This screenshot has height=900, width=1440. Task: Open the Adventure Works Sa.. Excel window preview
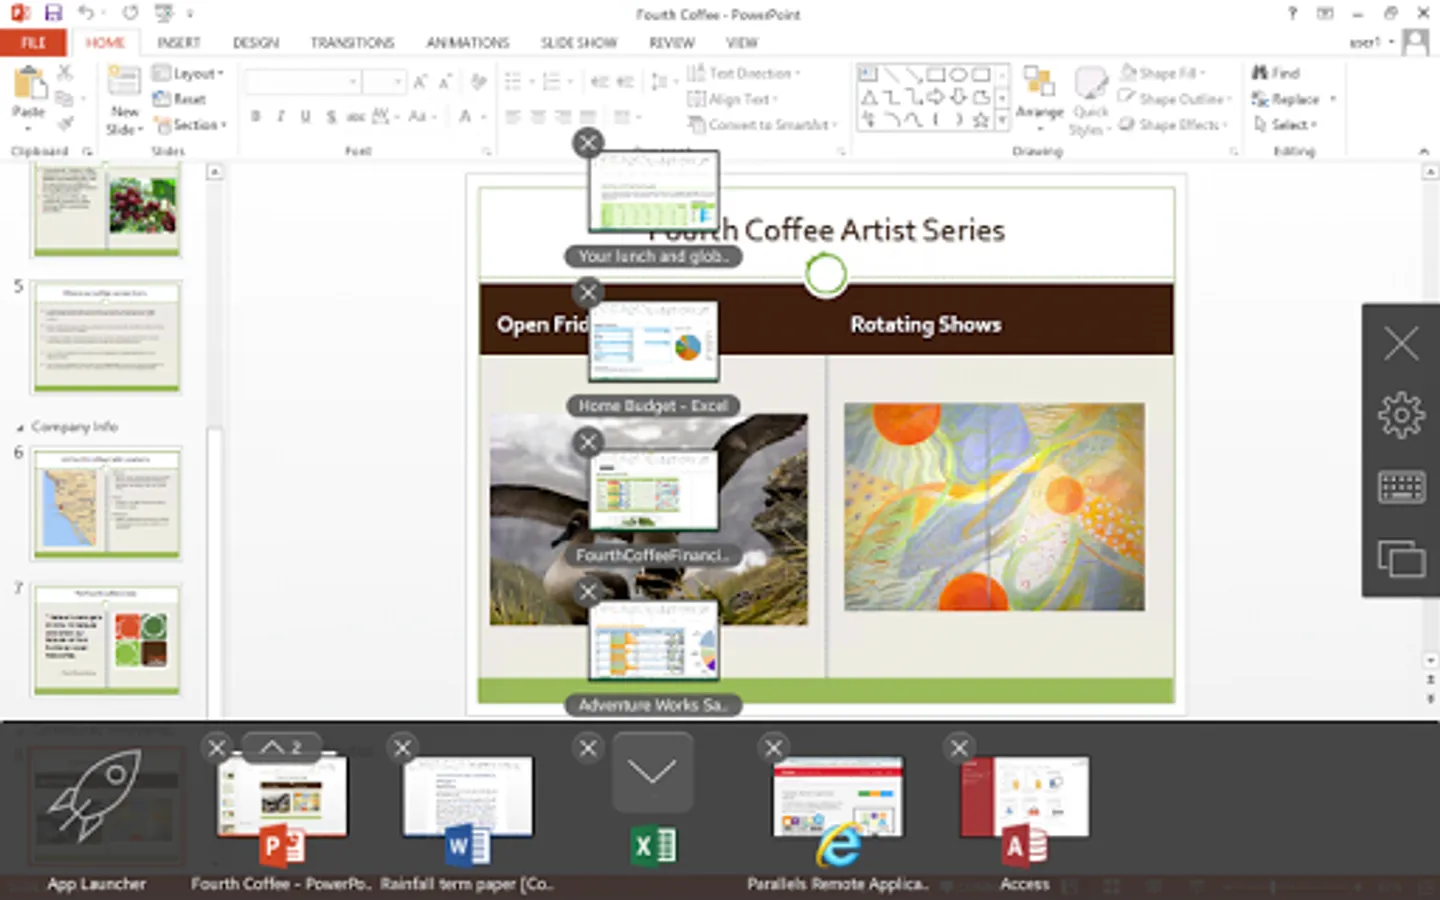tap(653, 643)
